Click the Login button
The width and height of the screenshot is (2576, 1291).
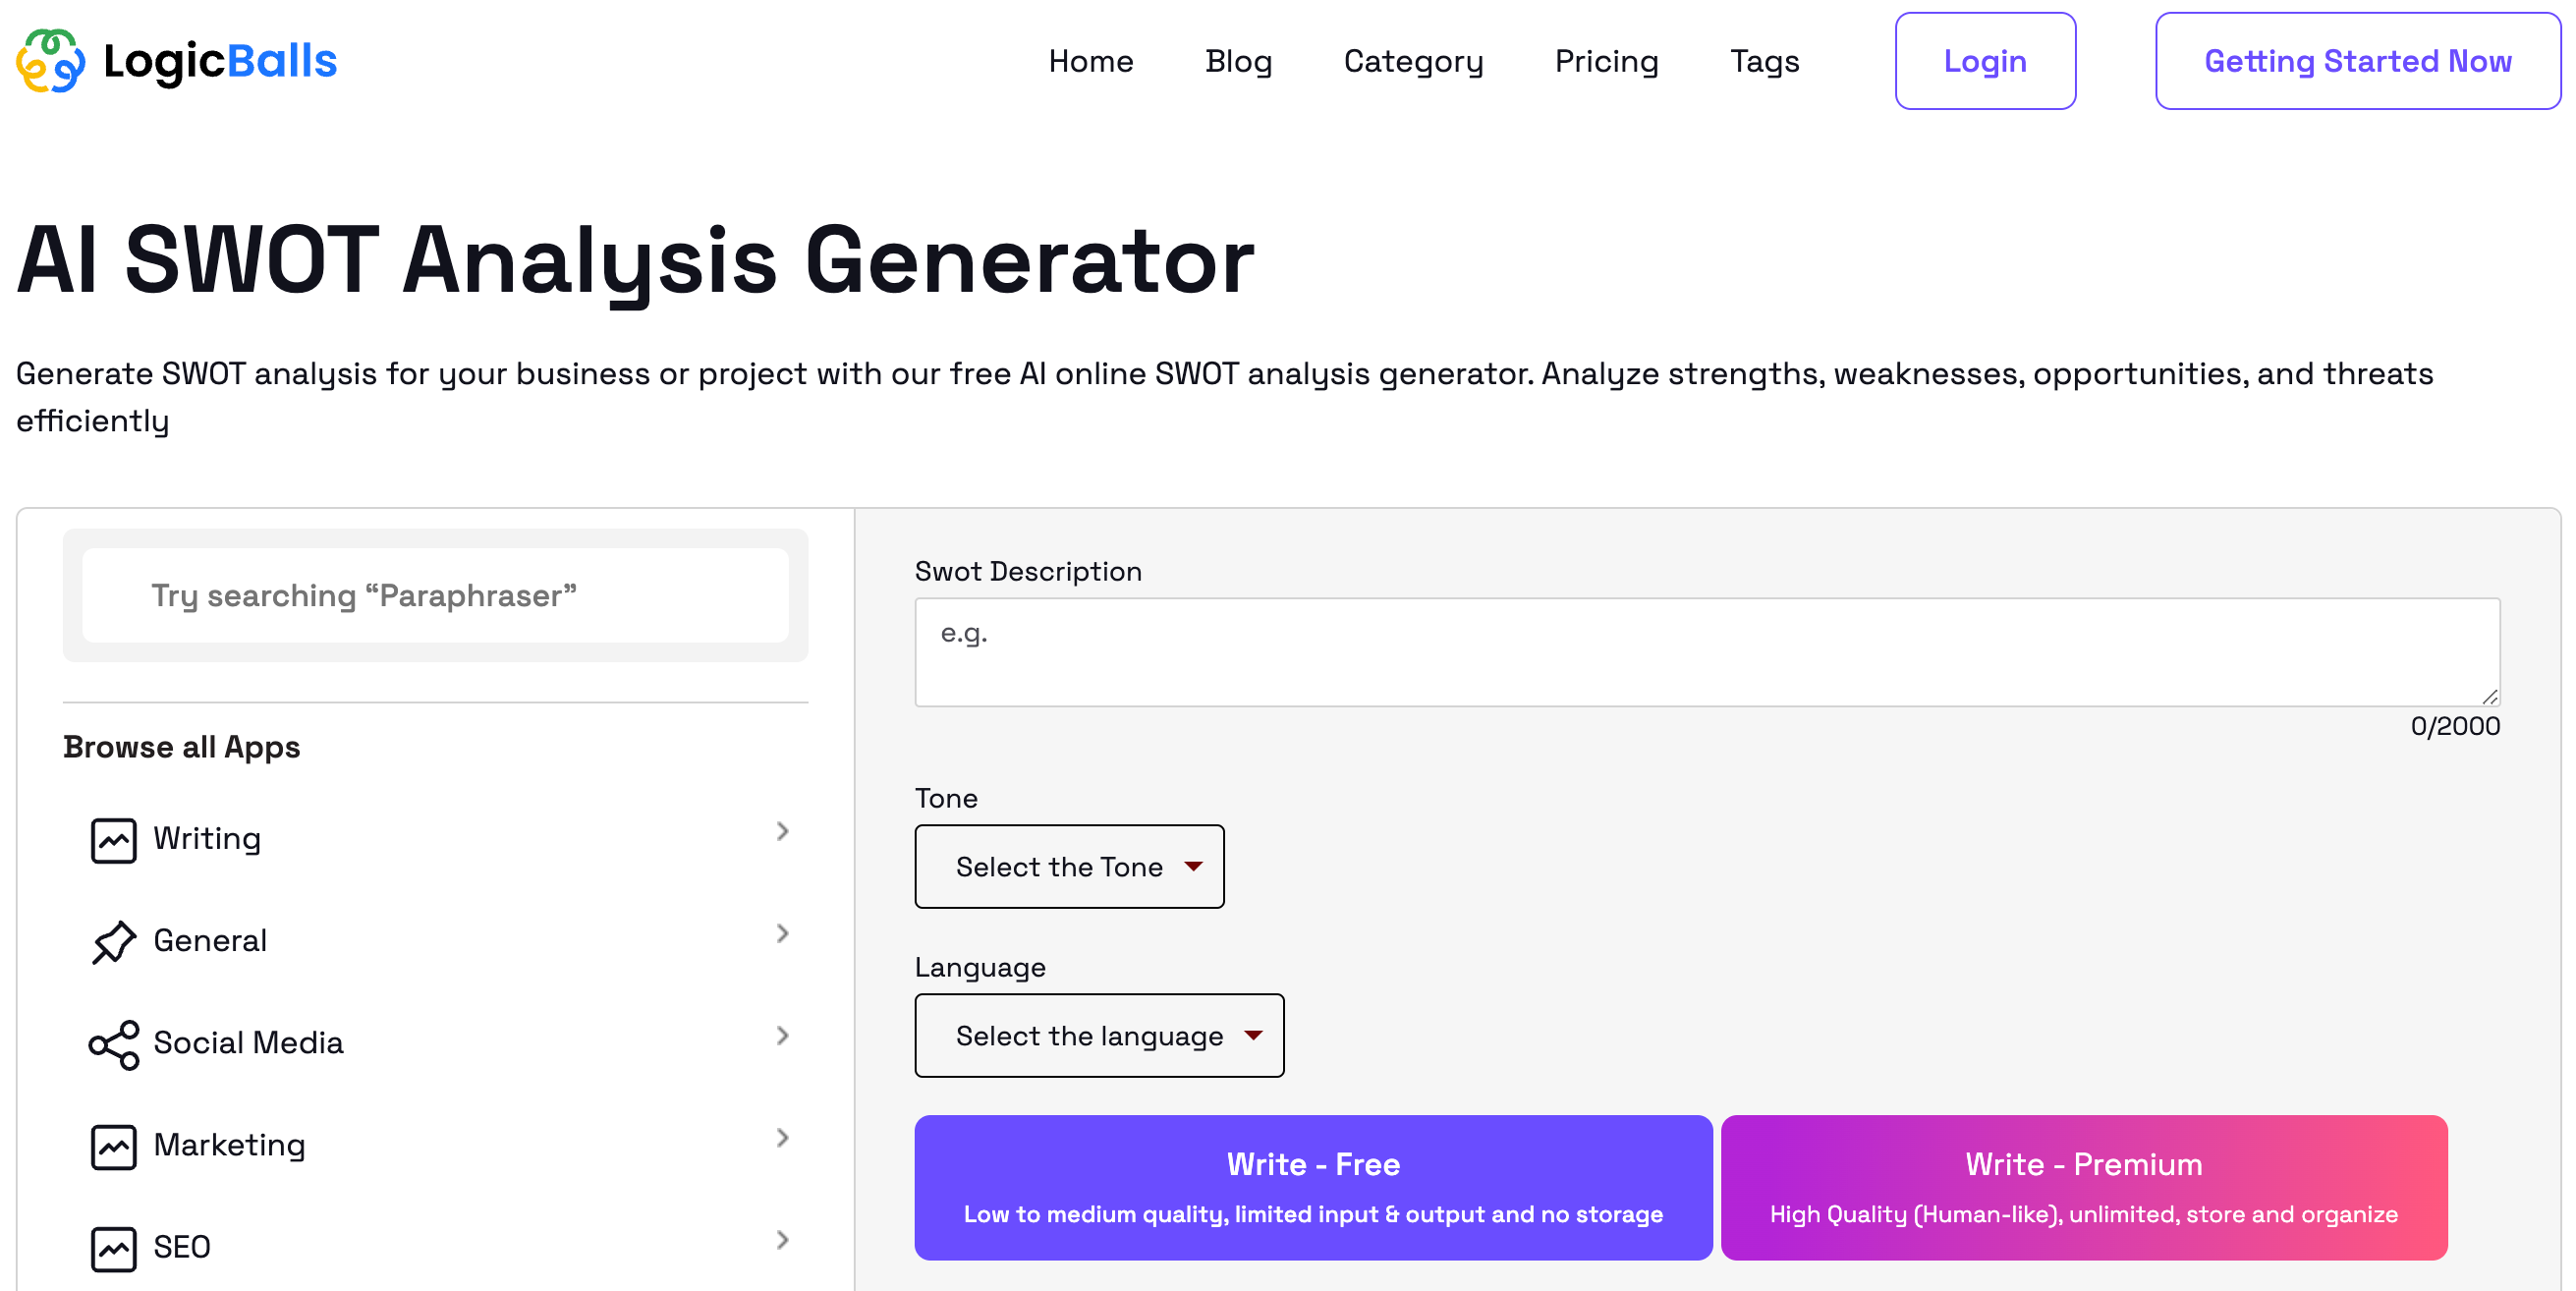coord(1985,61)
